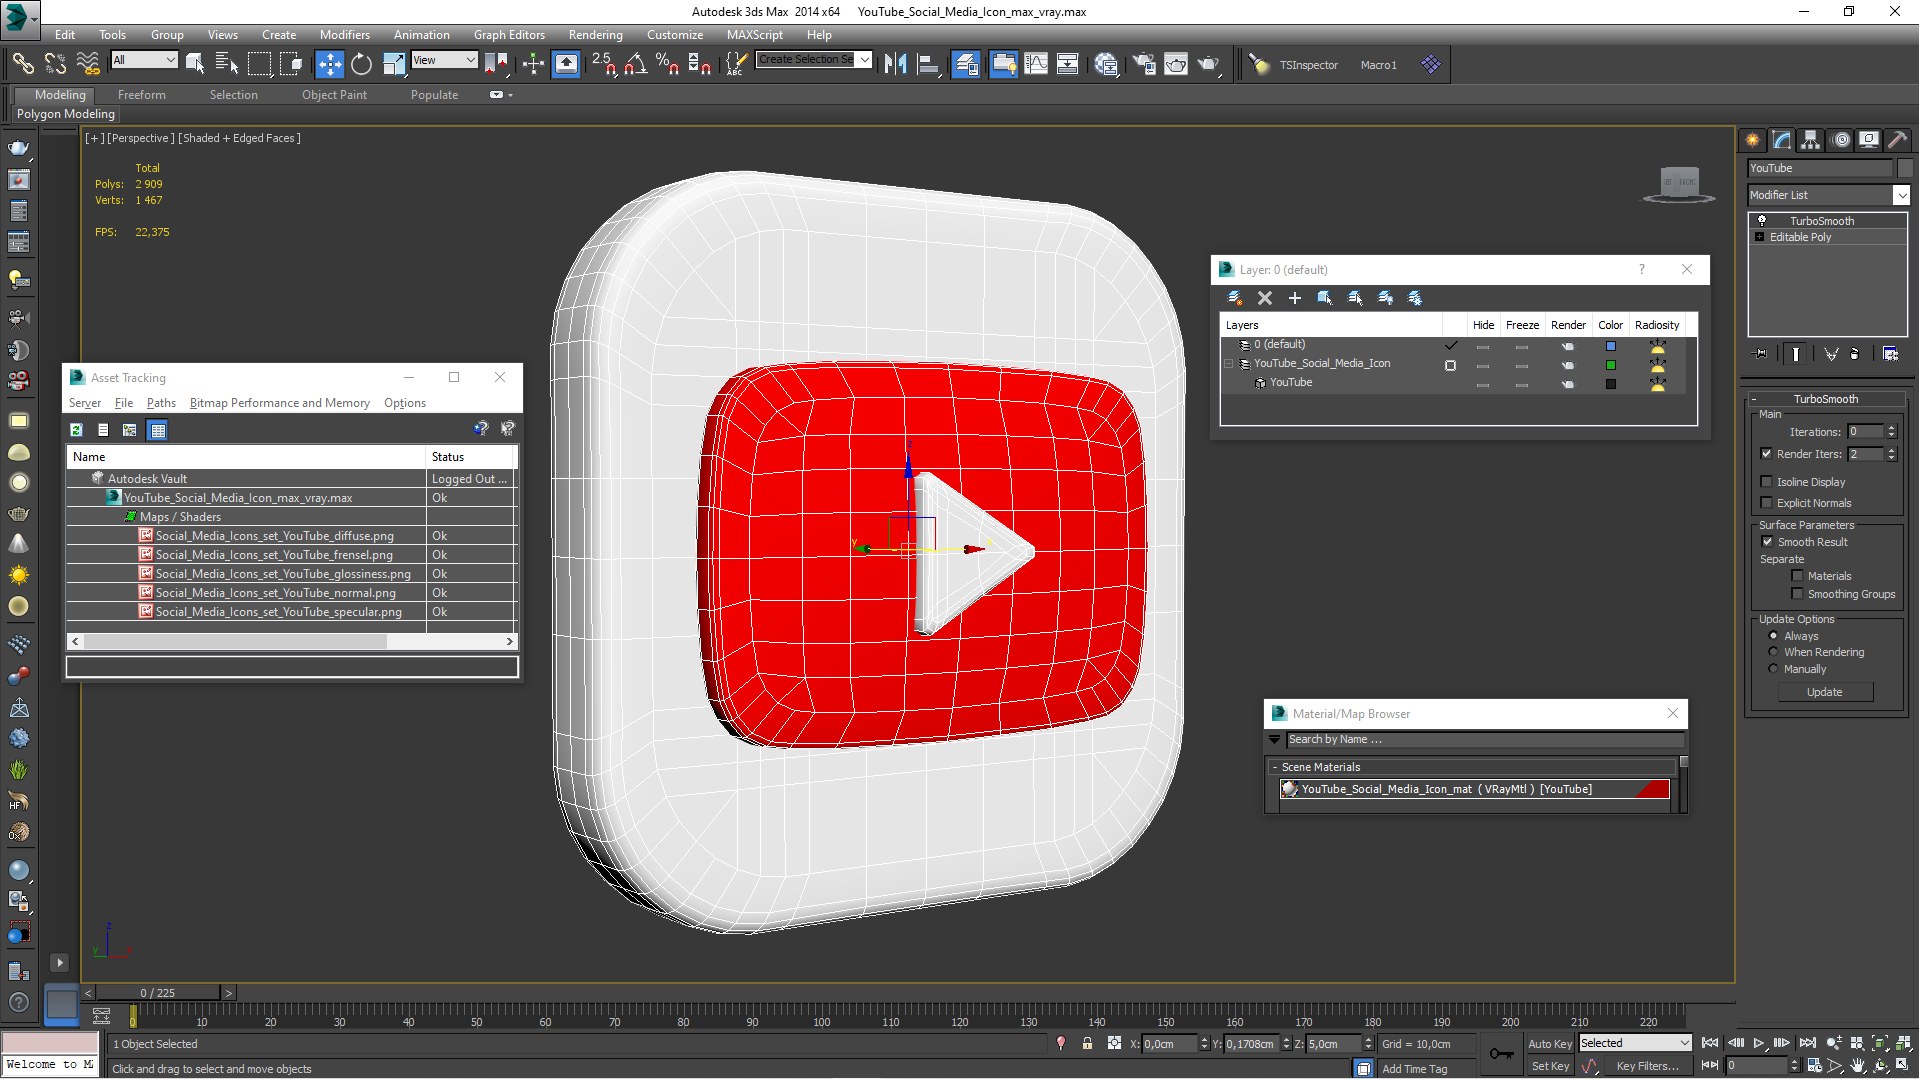Check Separate by Materials
Screen dimensions: 1920x1080
(x=1797, y=576)
